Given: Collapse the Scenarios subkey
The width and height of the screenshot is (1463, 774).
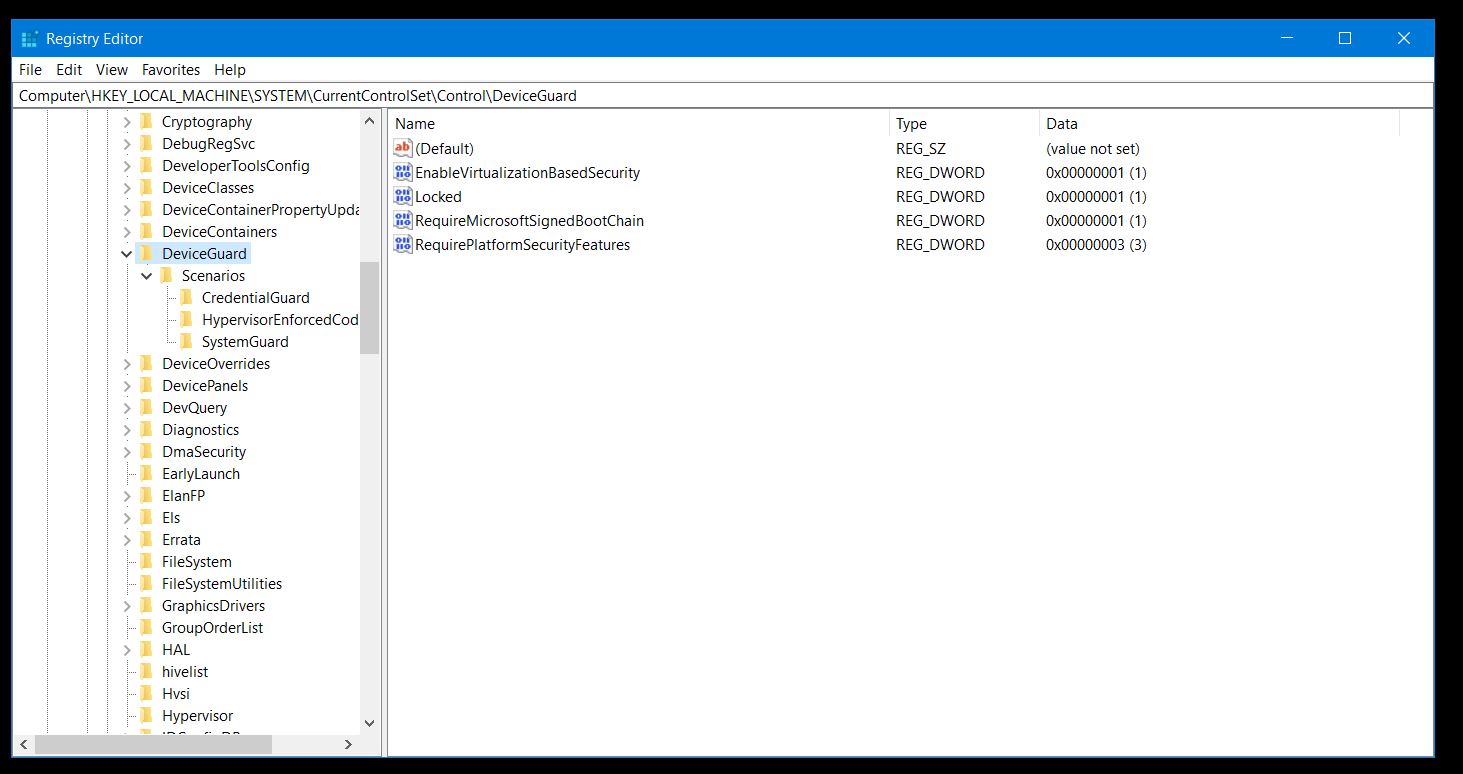Looking at the screenshot, I should (147, 276).
